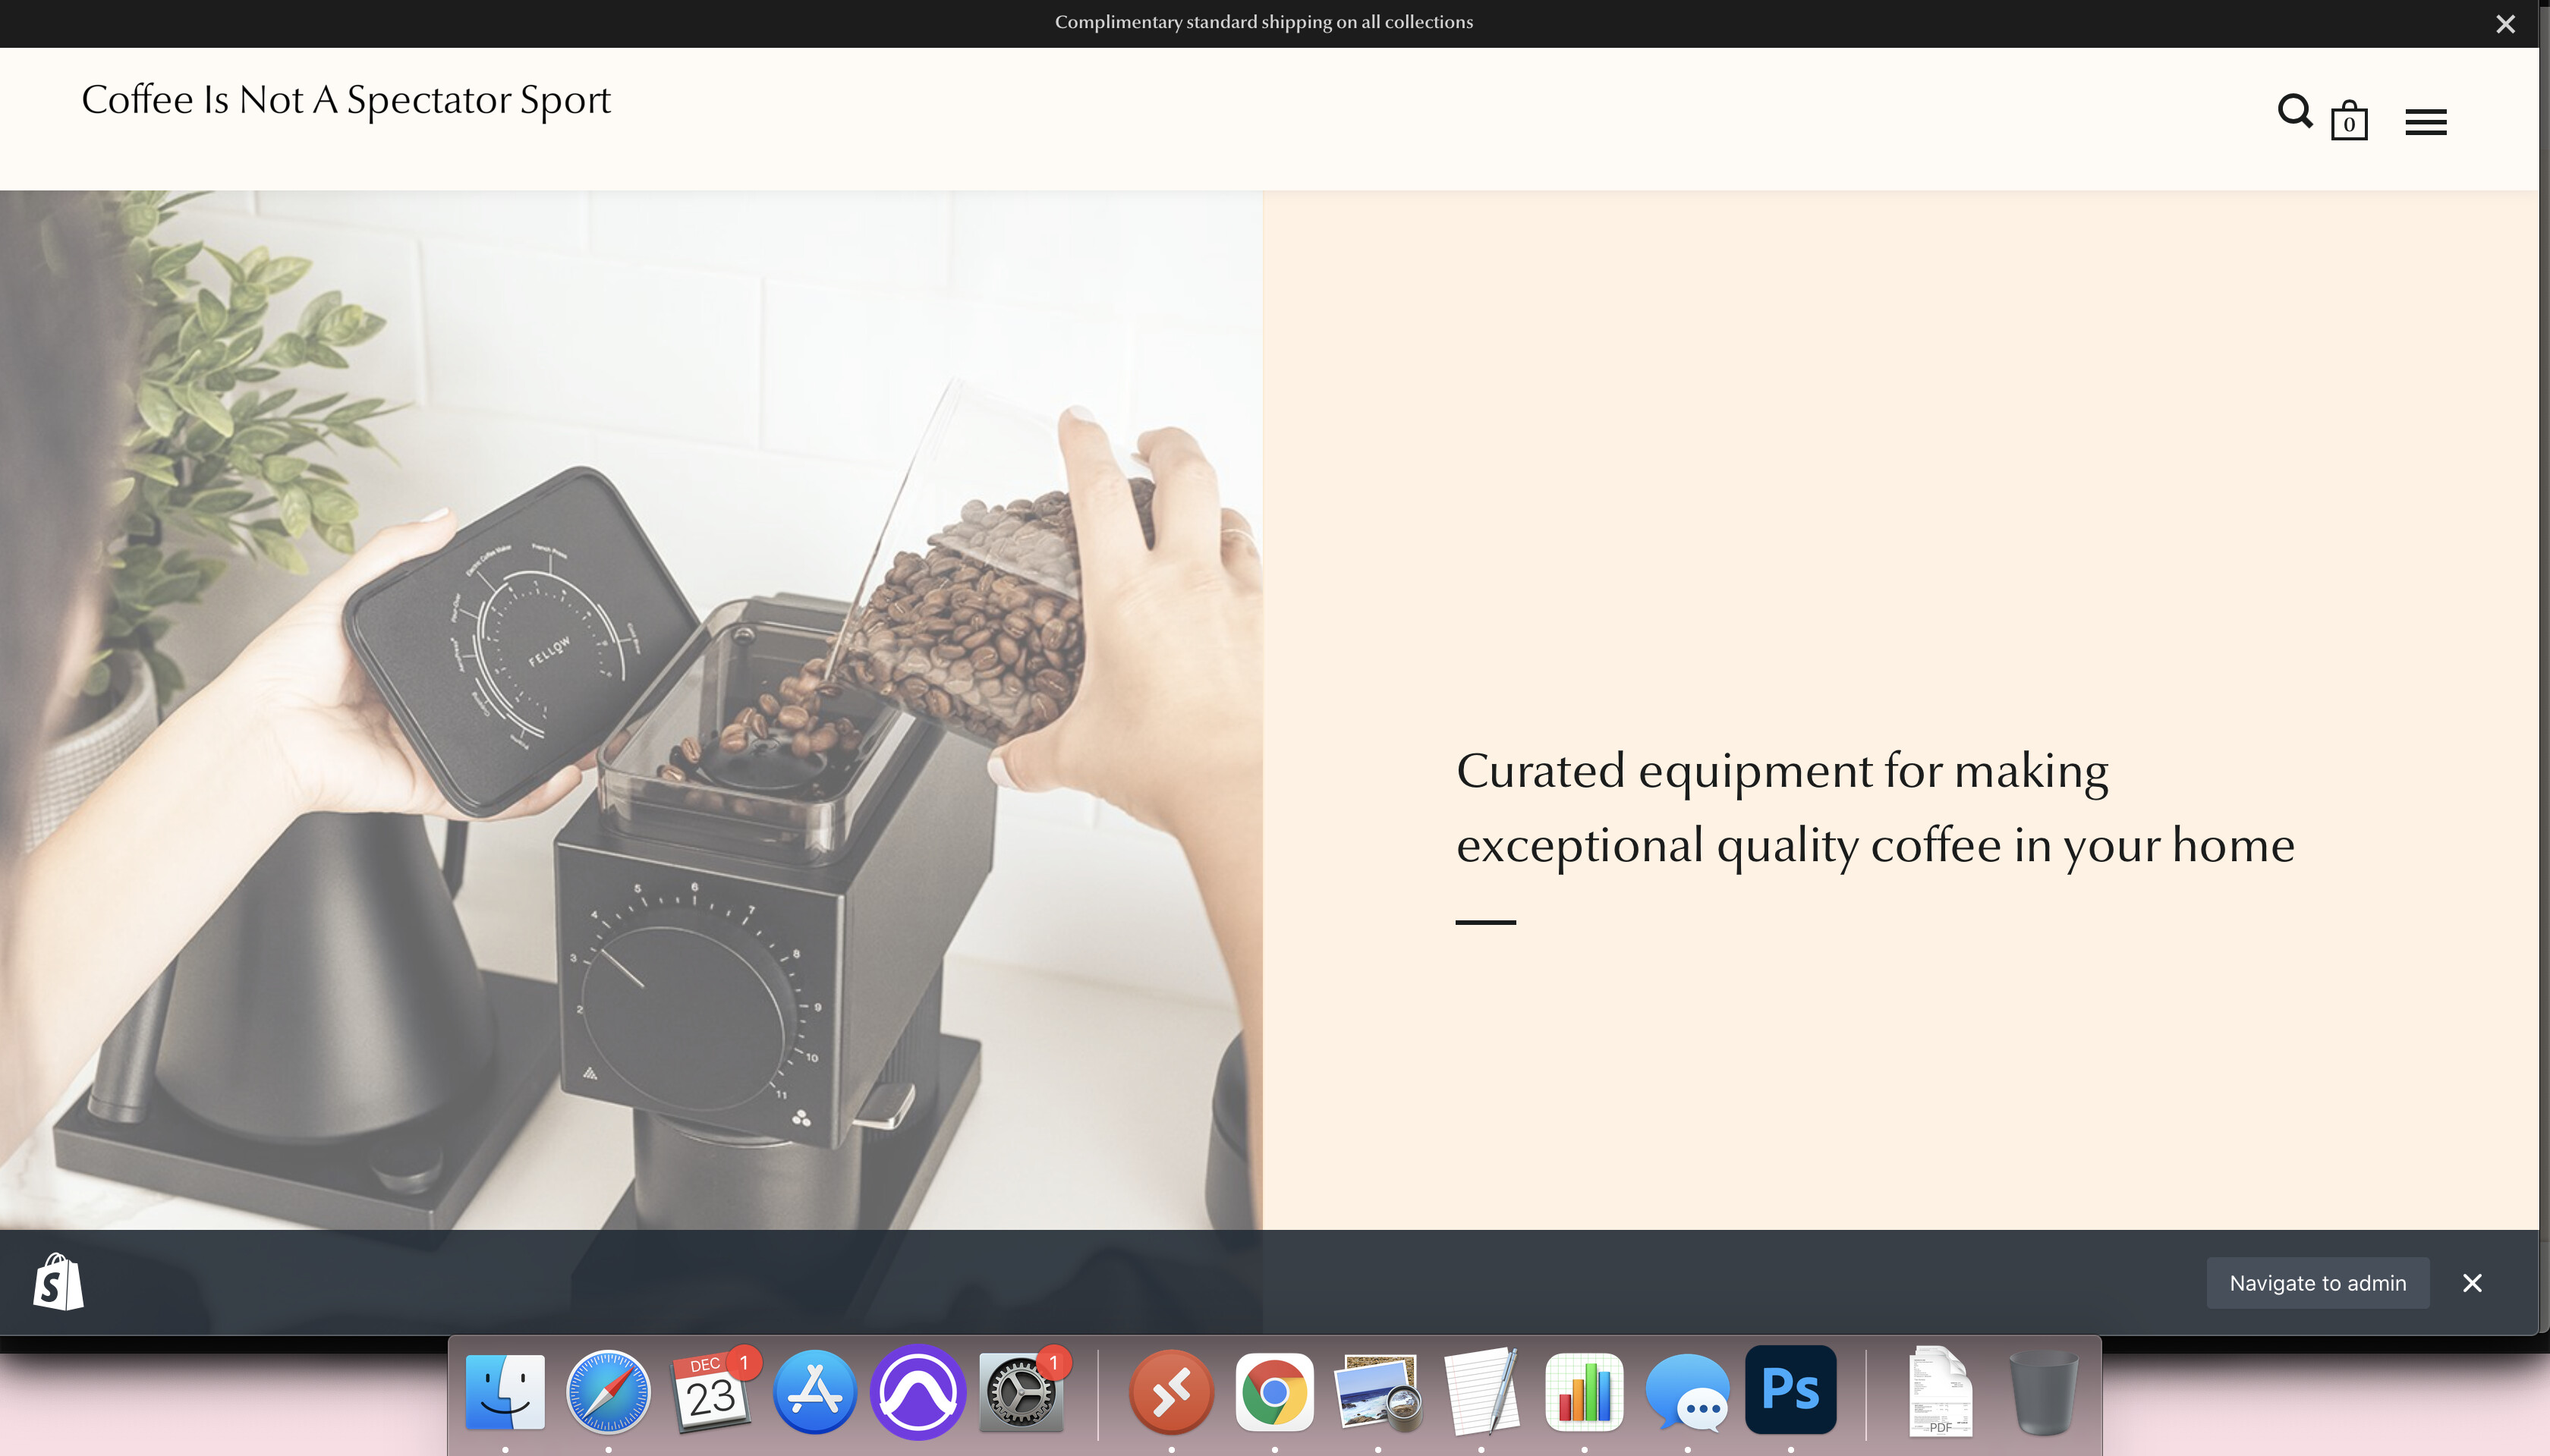The width and height of the screenshot is (2550, 1456).
Task: Click the Shopify logo in admin bar
Action: tap(58, 1282)
